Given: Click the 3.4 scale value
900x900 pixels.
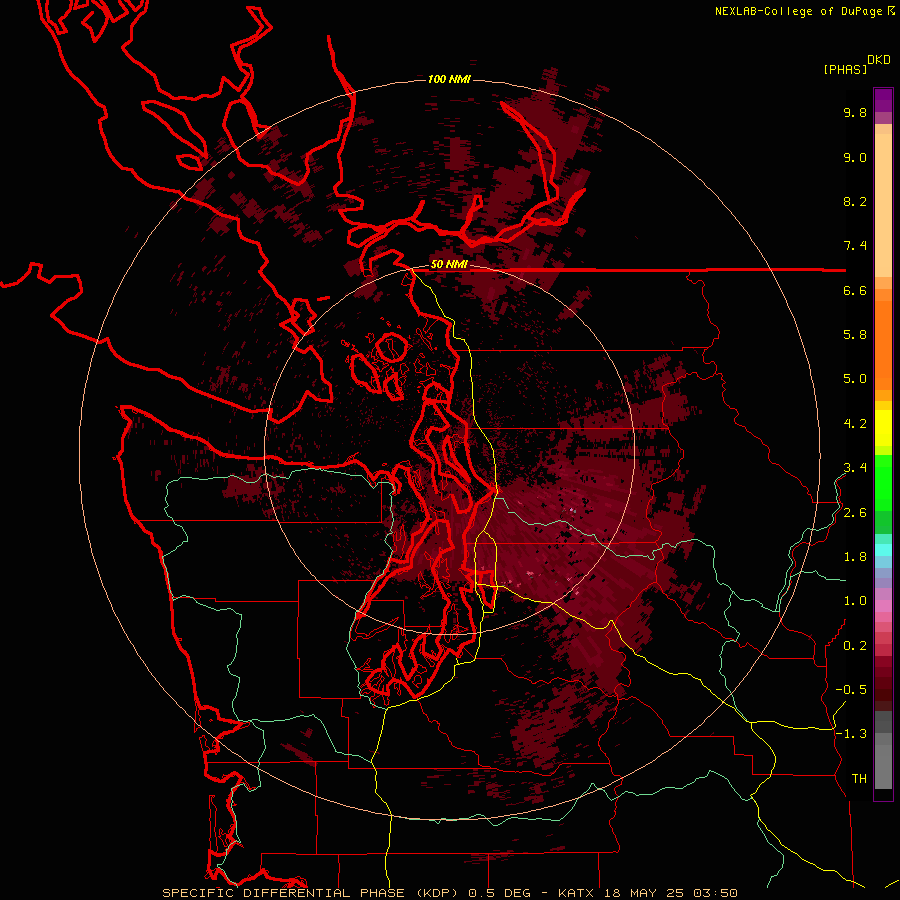Looking at the screenshot, I should (x=855, y=468).
